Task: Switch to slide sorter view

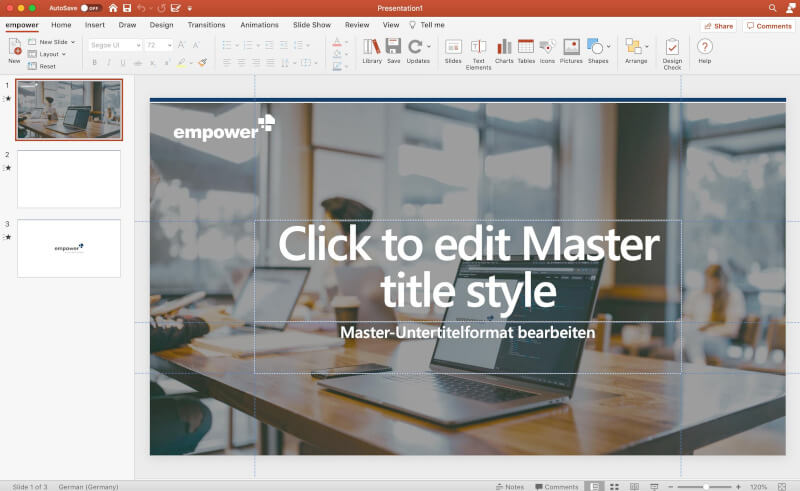Action: pyautogui.click(x=613, y=486)
